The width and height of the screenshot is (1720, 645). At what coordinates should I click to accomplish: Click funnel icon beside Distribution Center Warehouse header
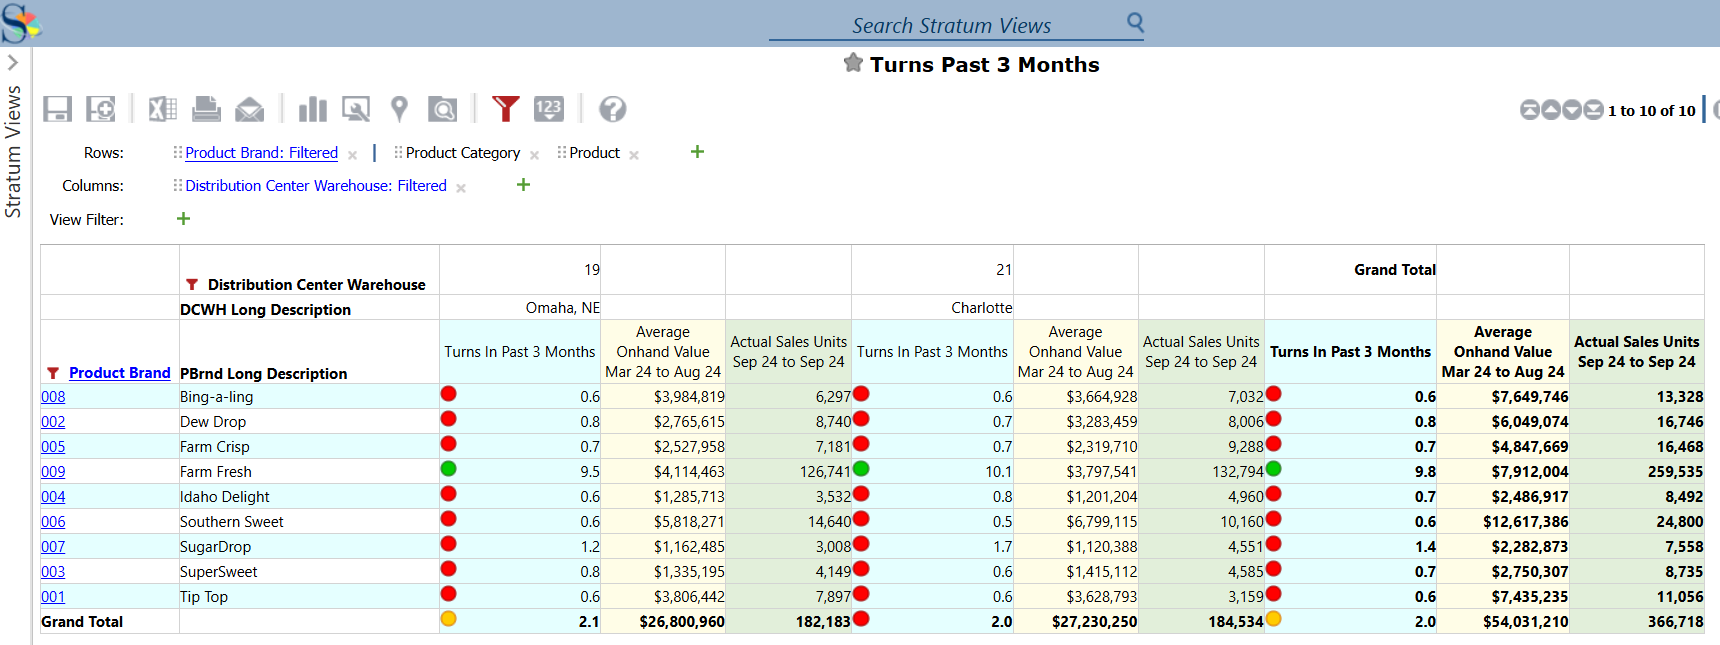coord(192,285)
